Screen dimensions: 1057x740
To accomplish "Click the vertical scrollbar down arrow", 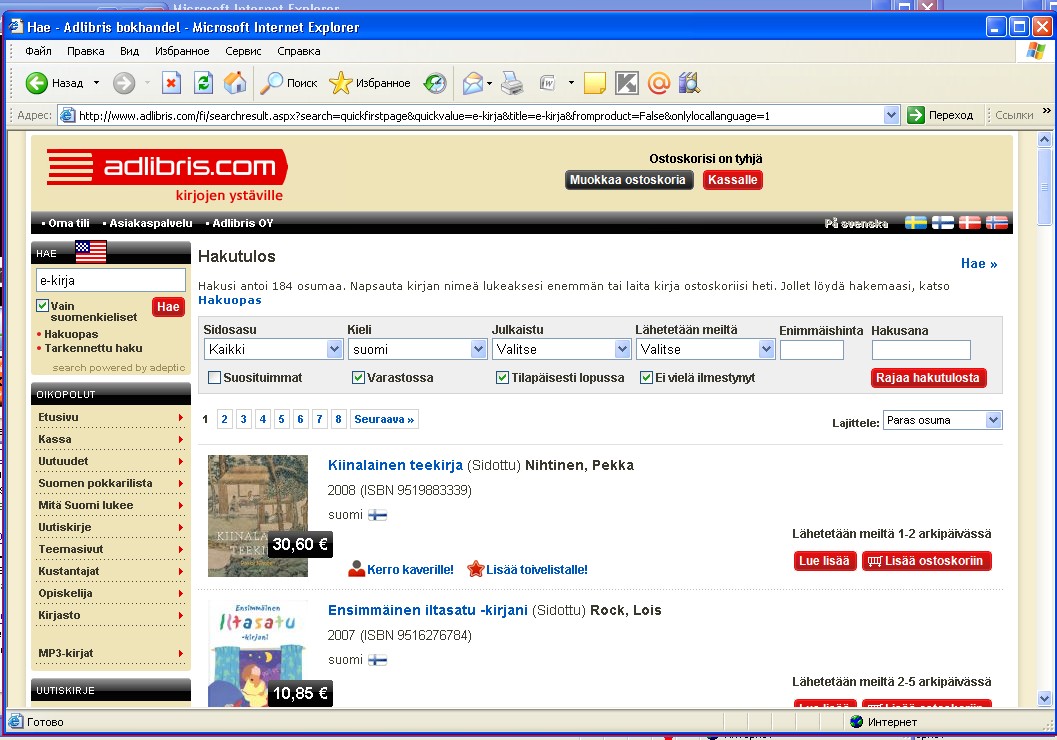I will coord(1045,698).
